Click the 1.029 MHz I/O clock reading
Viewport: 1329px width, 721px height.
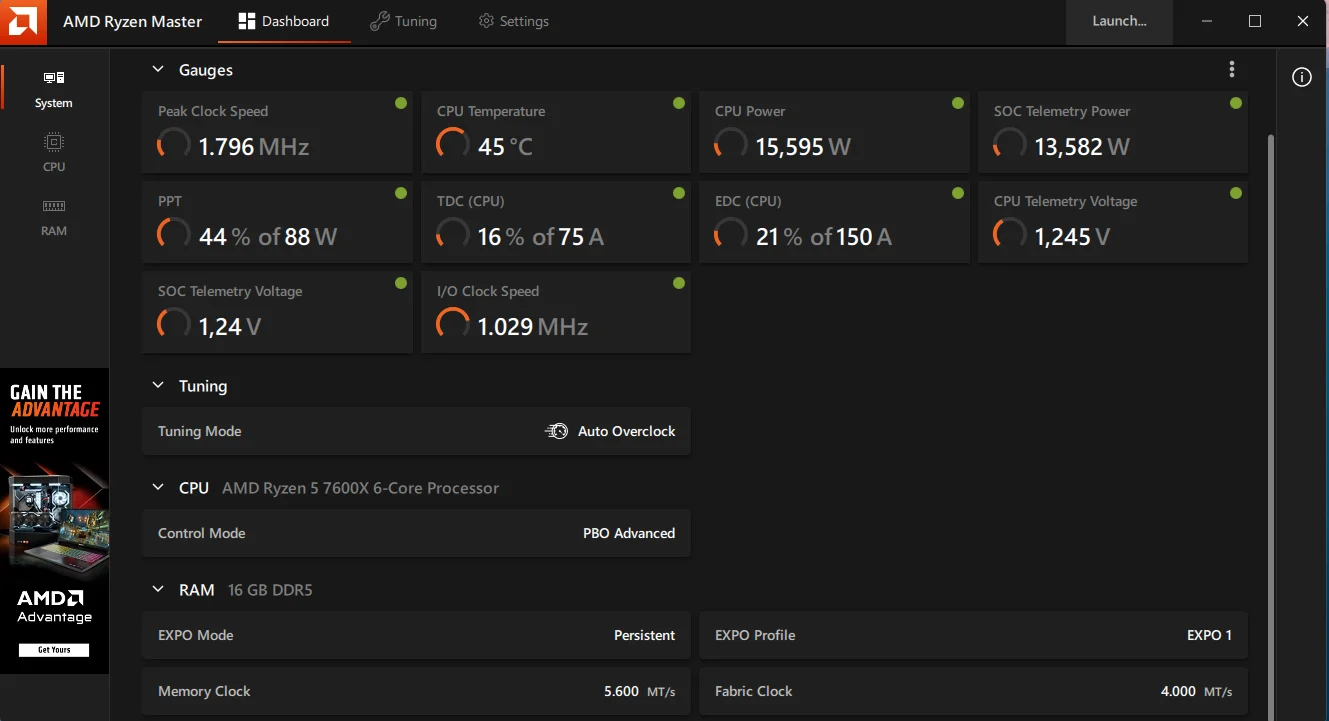coord(533,327)
